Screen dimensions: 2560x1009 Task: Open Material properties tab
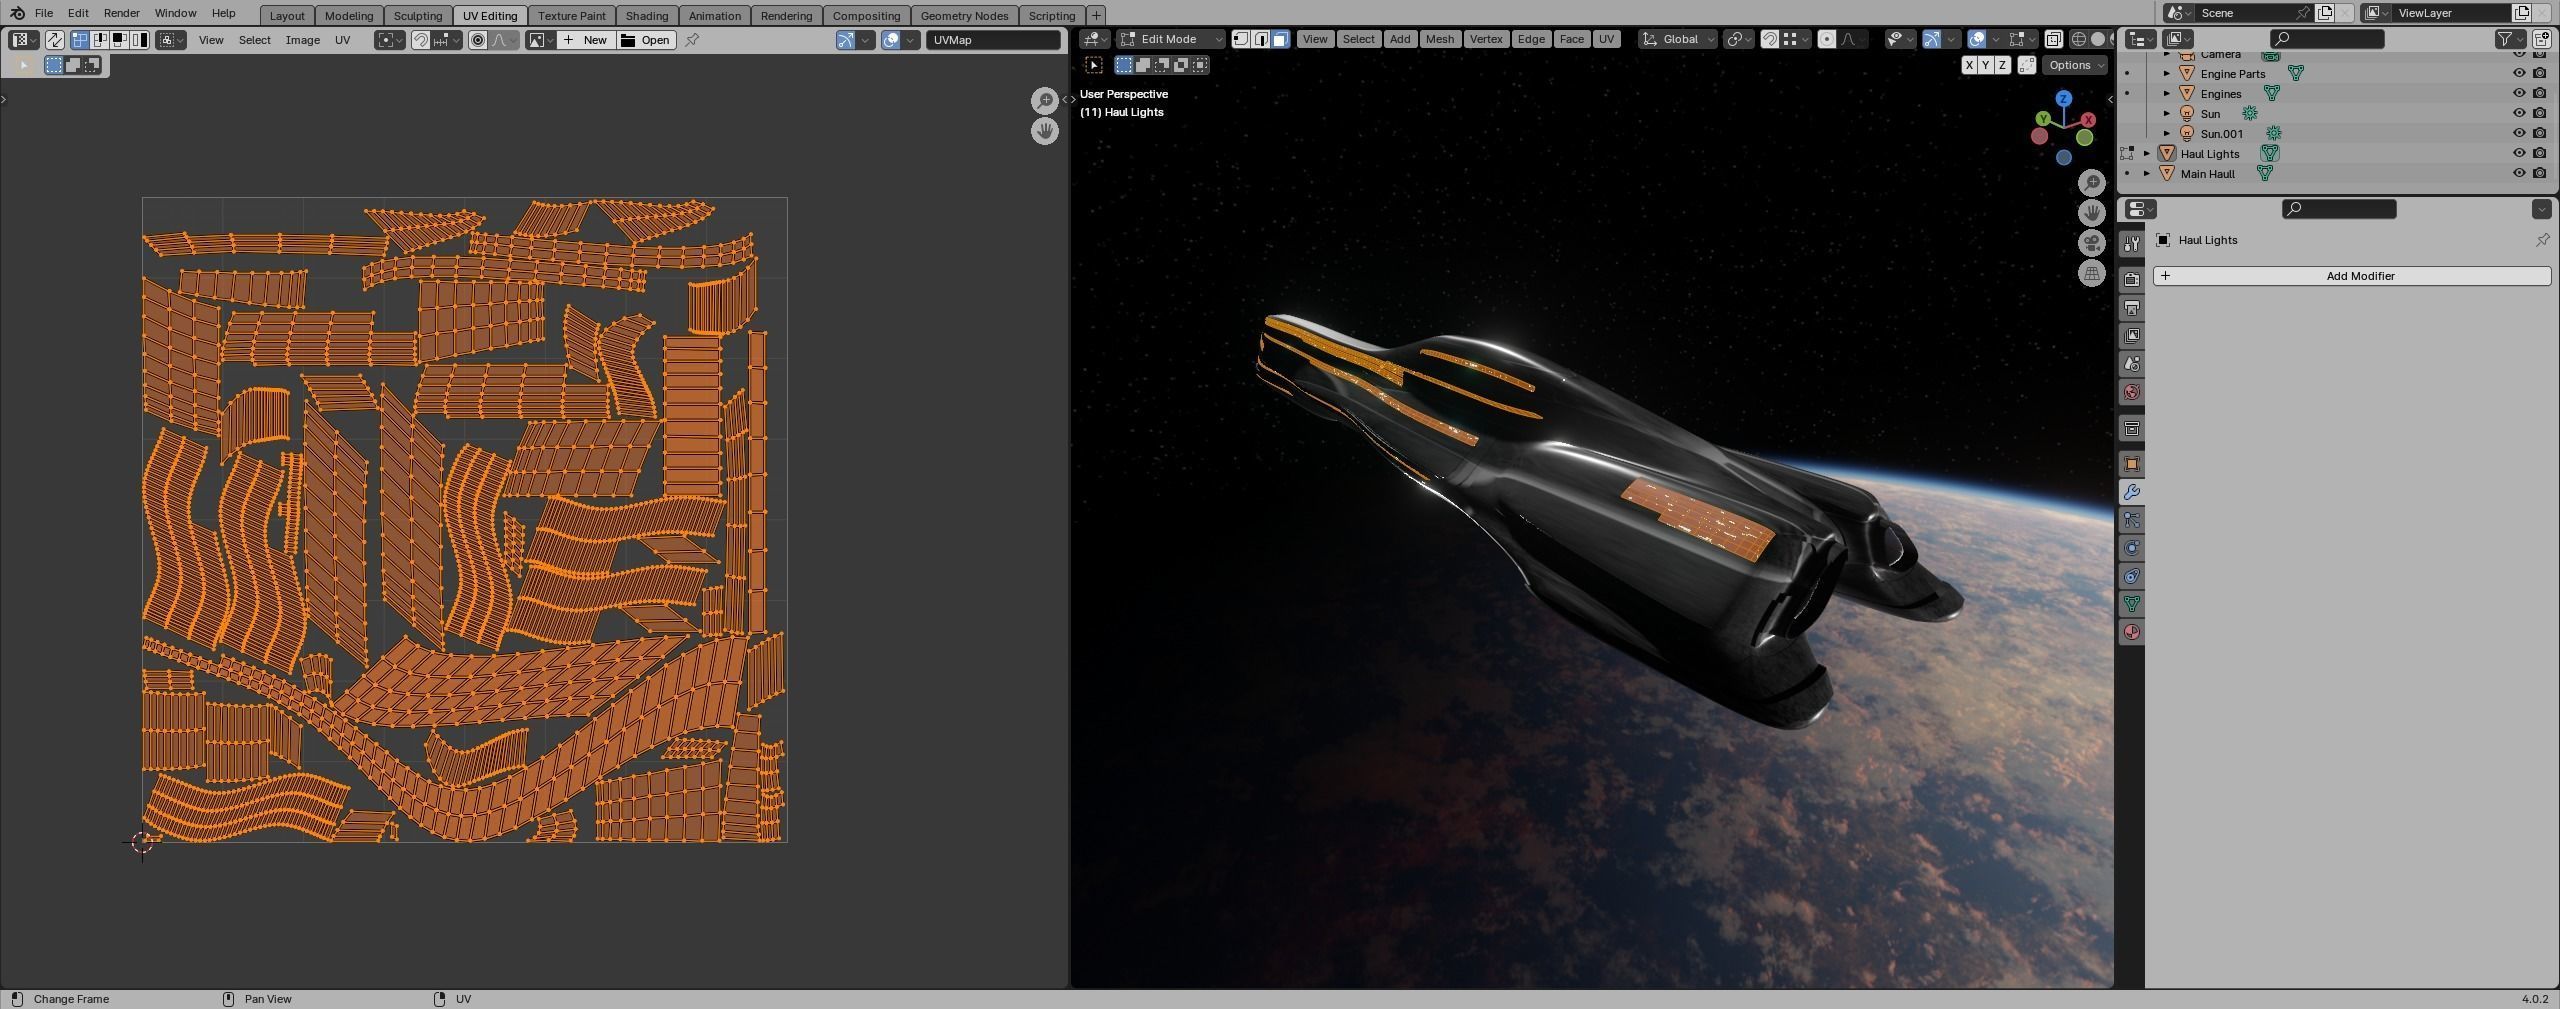2131,632
